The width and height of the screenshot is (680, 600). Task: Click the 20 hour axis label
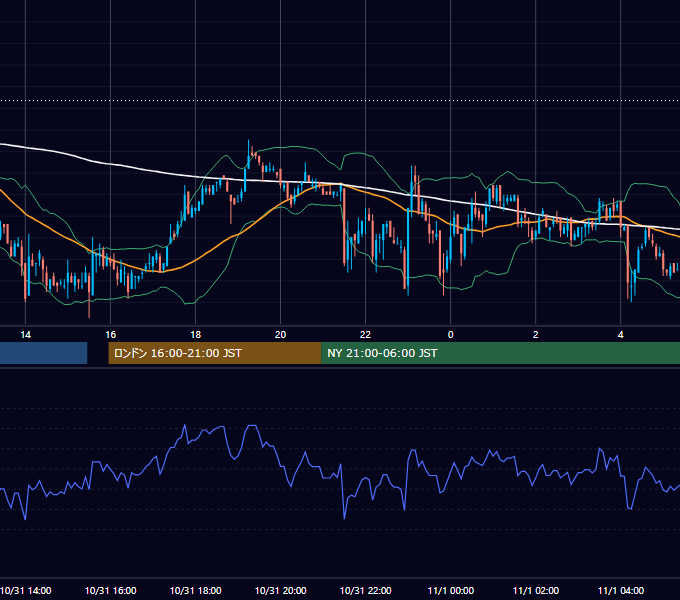tap(281, 335)
